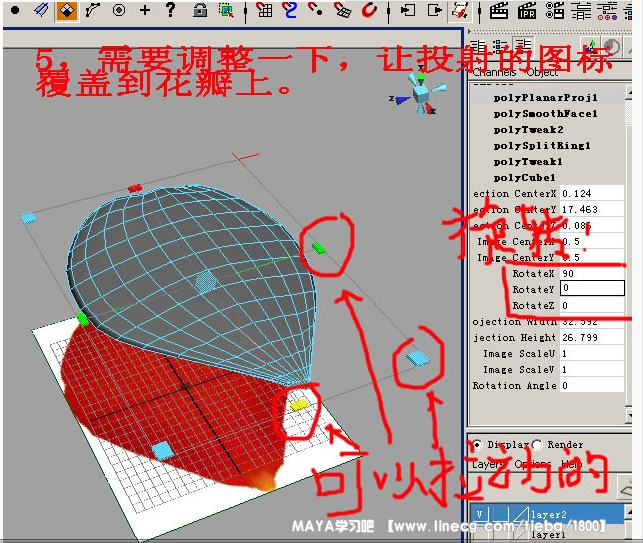This screenshot has width=643, height=543.
Task: Enable snap to grids magnet icon
Action: (x=264, y=10)
